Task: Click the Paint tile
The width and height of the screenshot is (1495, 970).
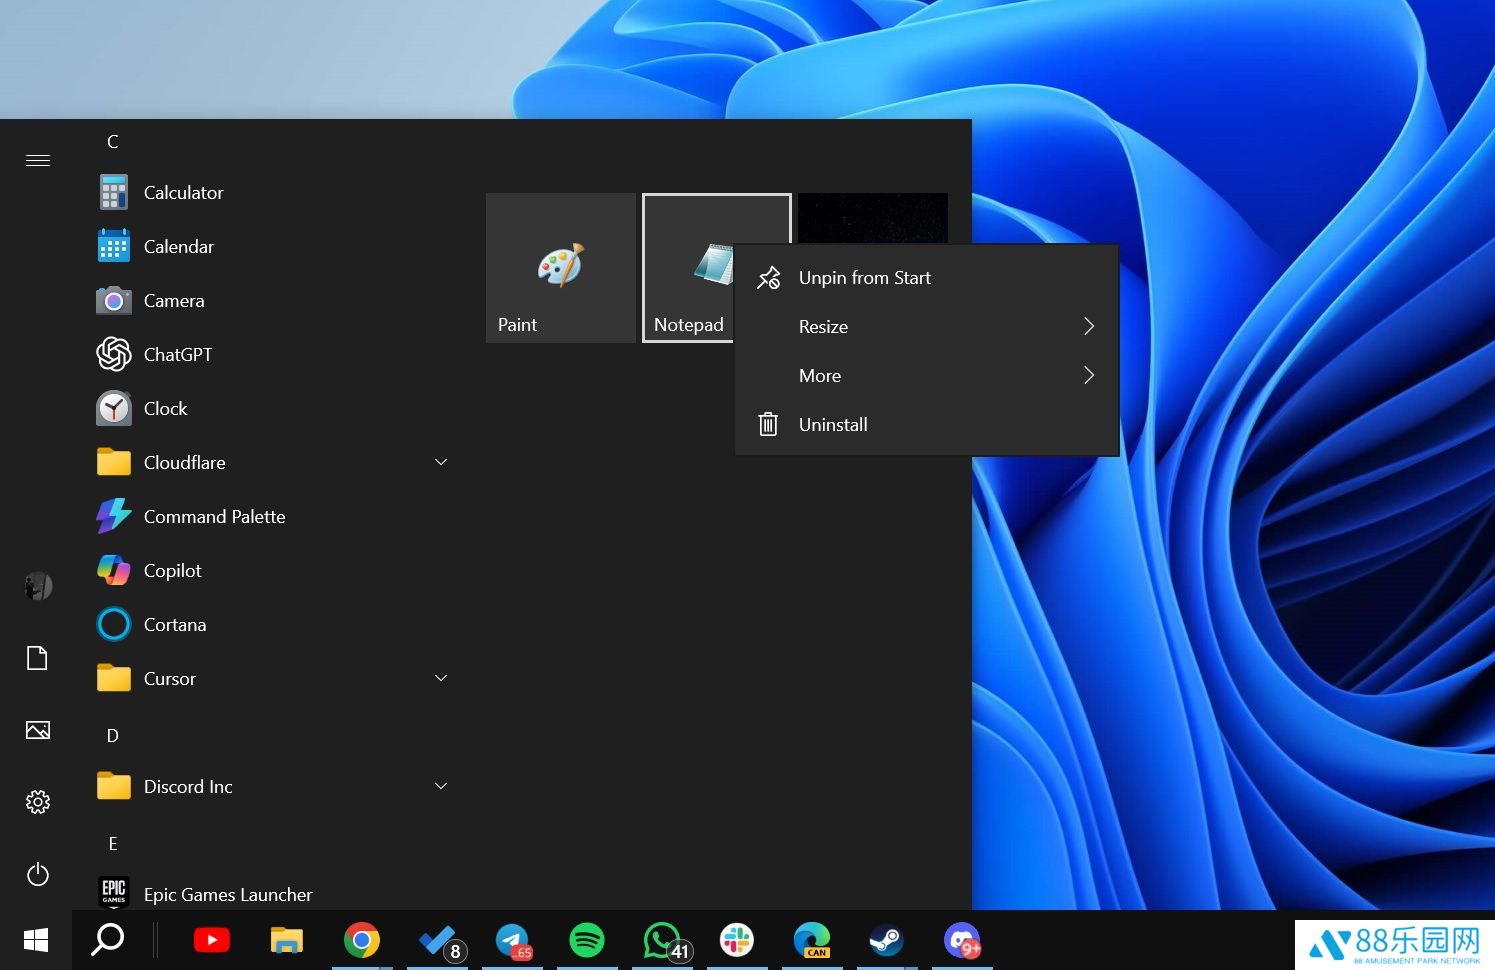Action: [561, 268]
